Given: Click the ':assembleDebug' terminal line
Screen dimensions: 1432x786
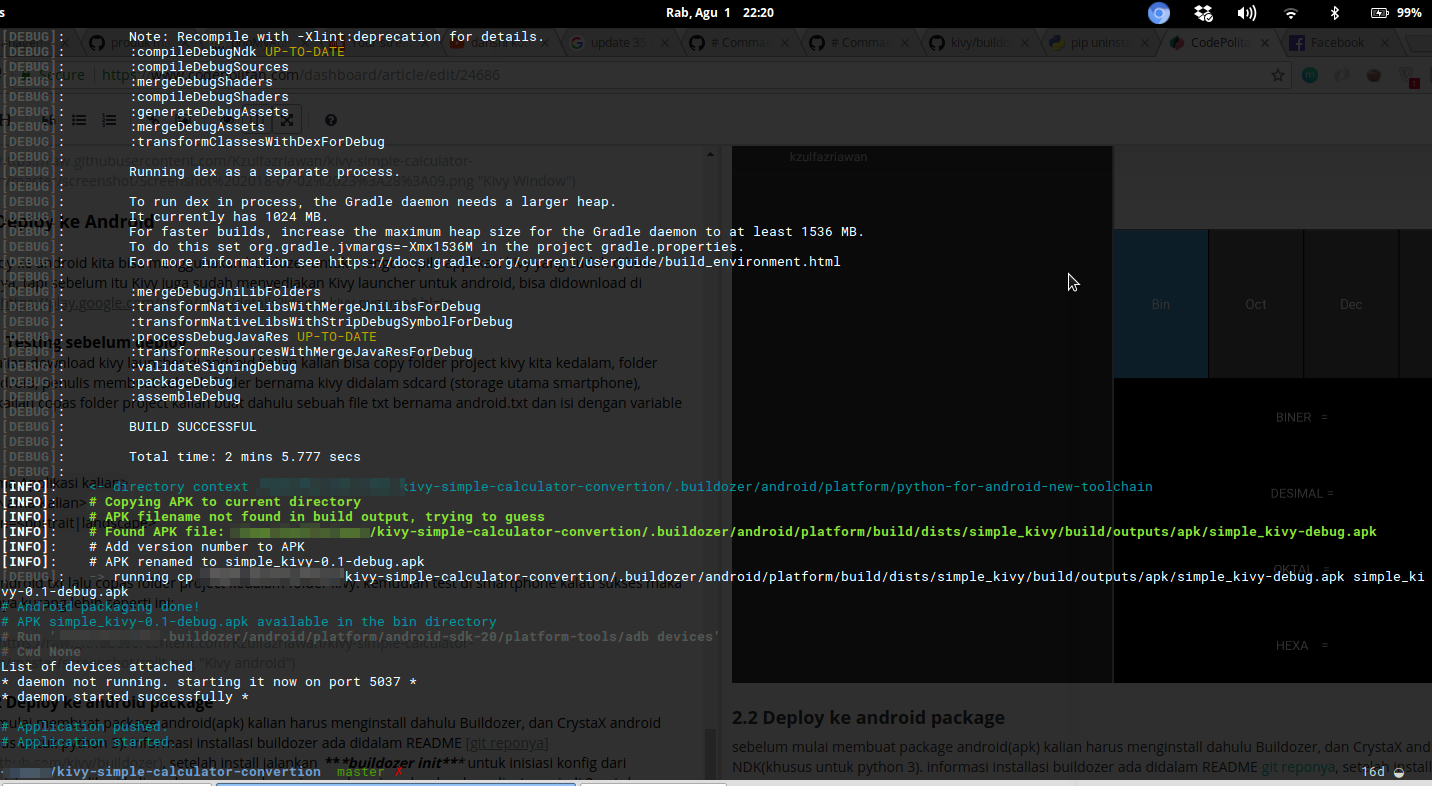Looking at the screenshot, I should pos(185,396).
